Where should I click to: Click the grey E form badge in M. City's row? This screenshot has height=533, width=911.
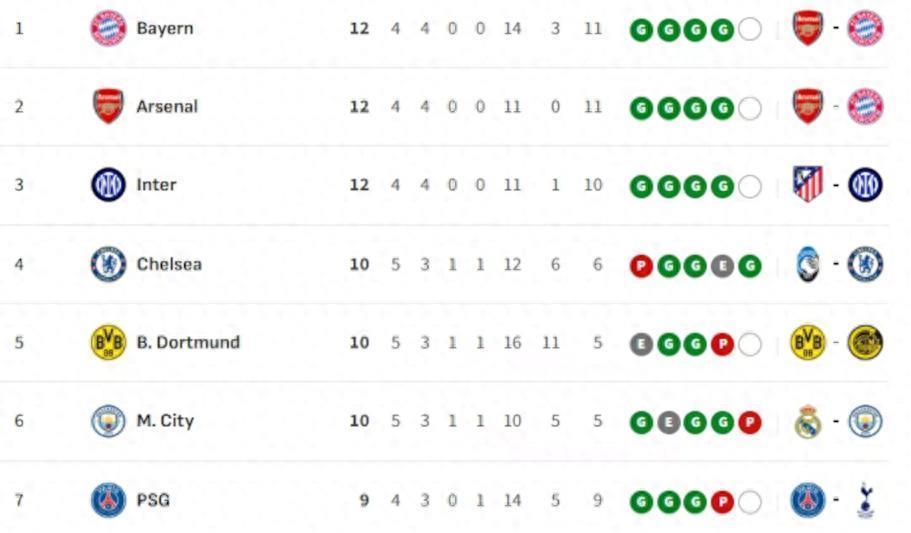pos(668,423)
